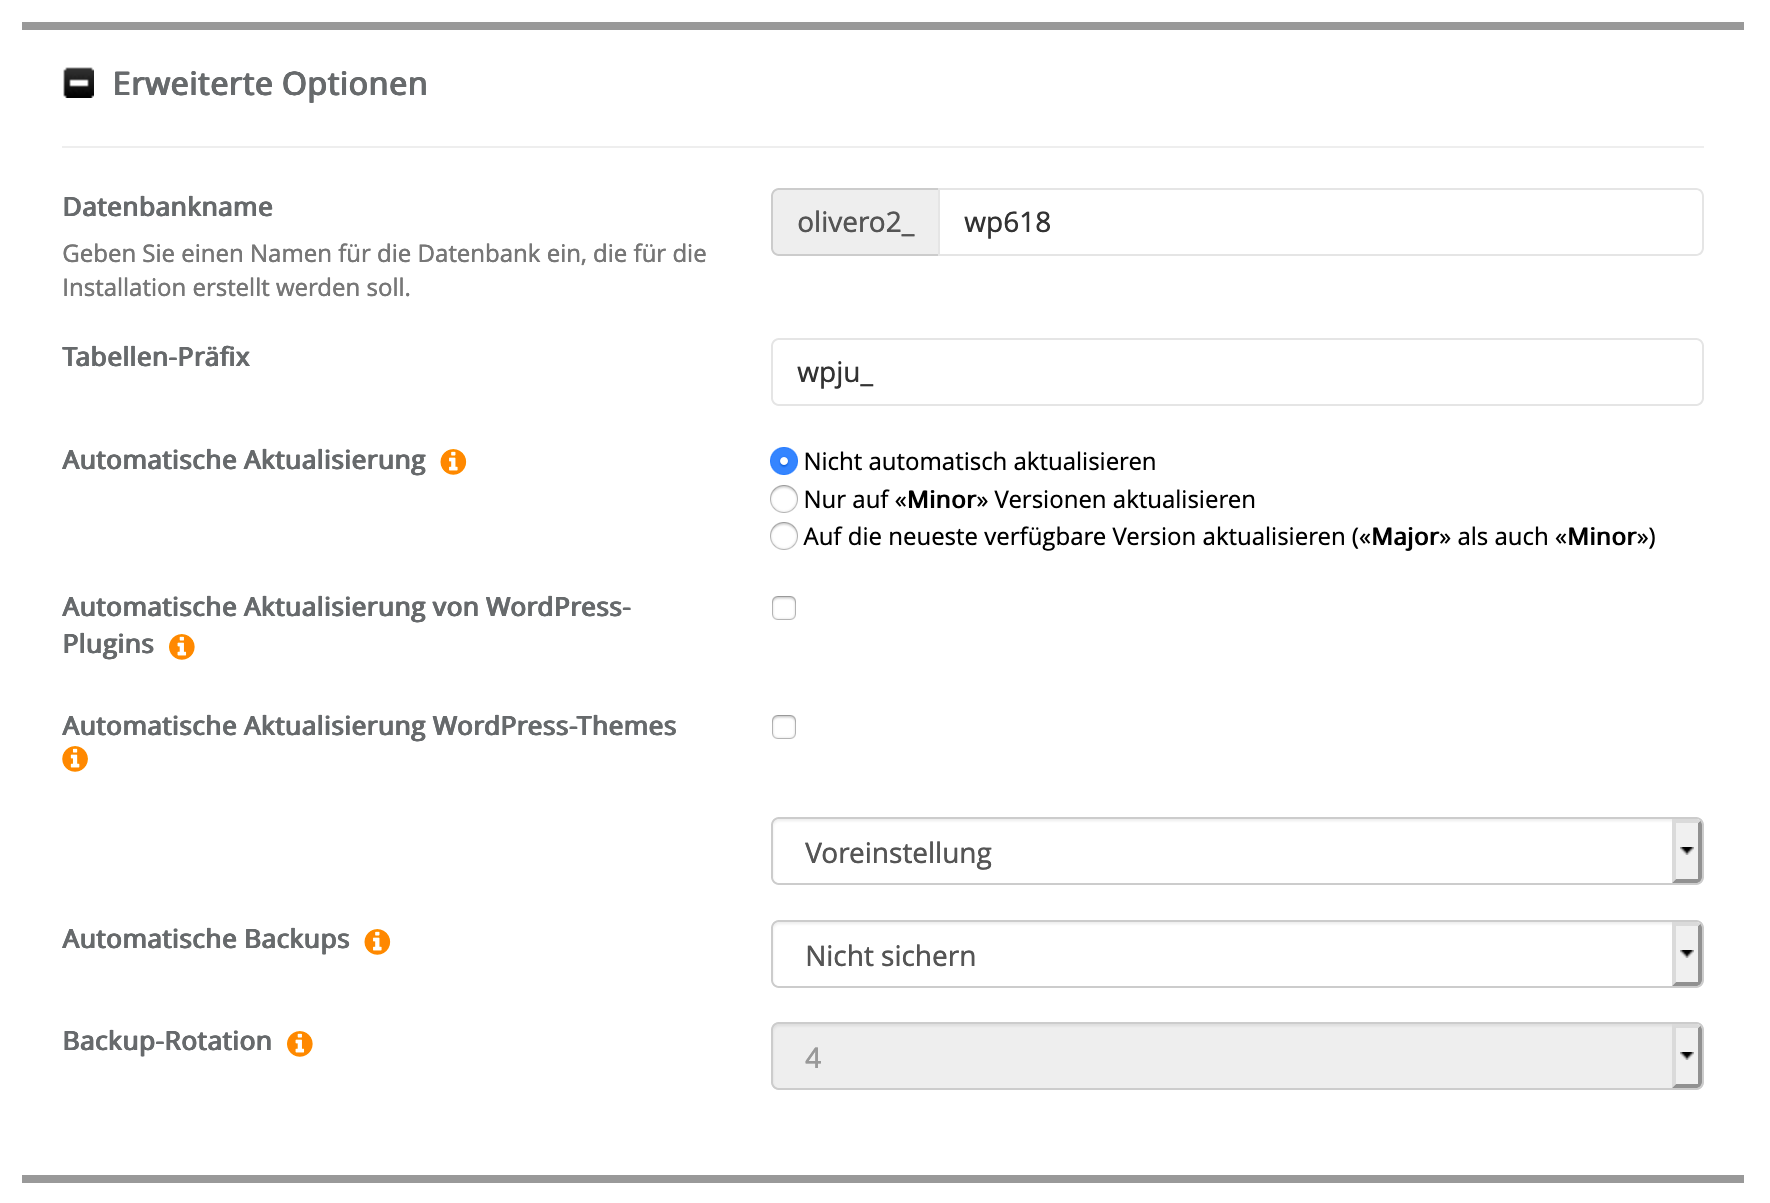Click the Datenbankname field containing wp618
1770x1203 pixels.
coord(1300,222)
